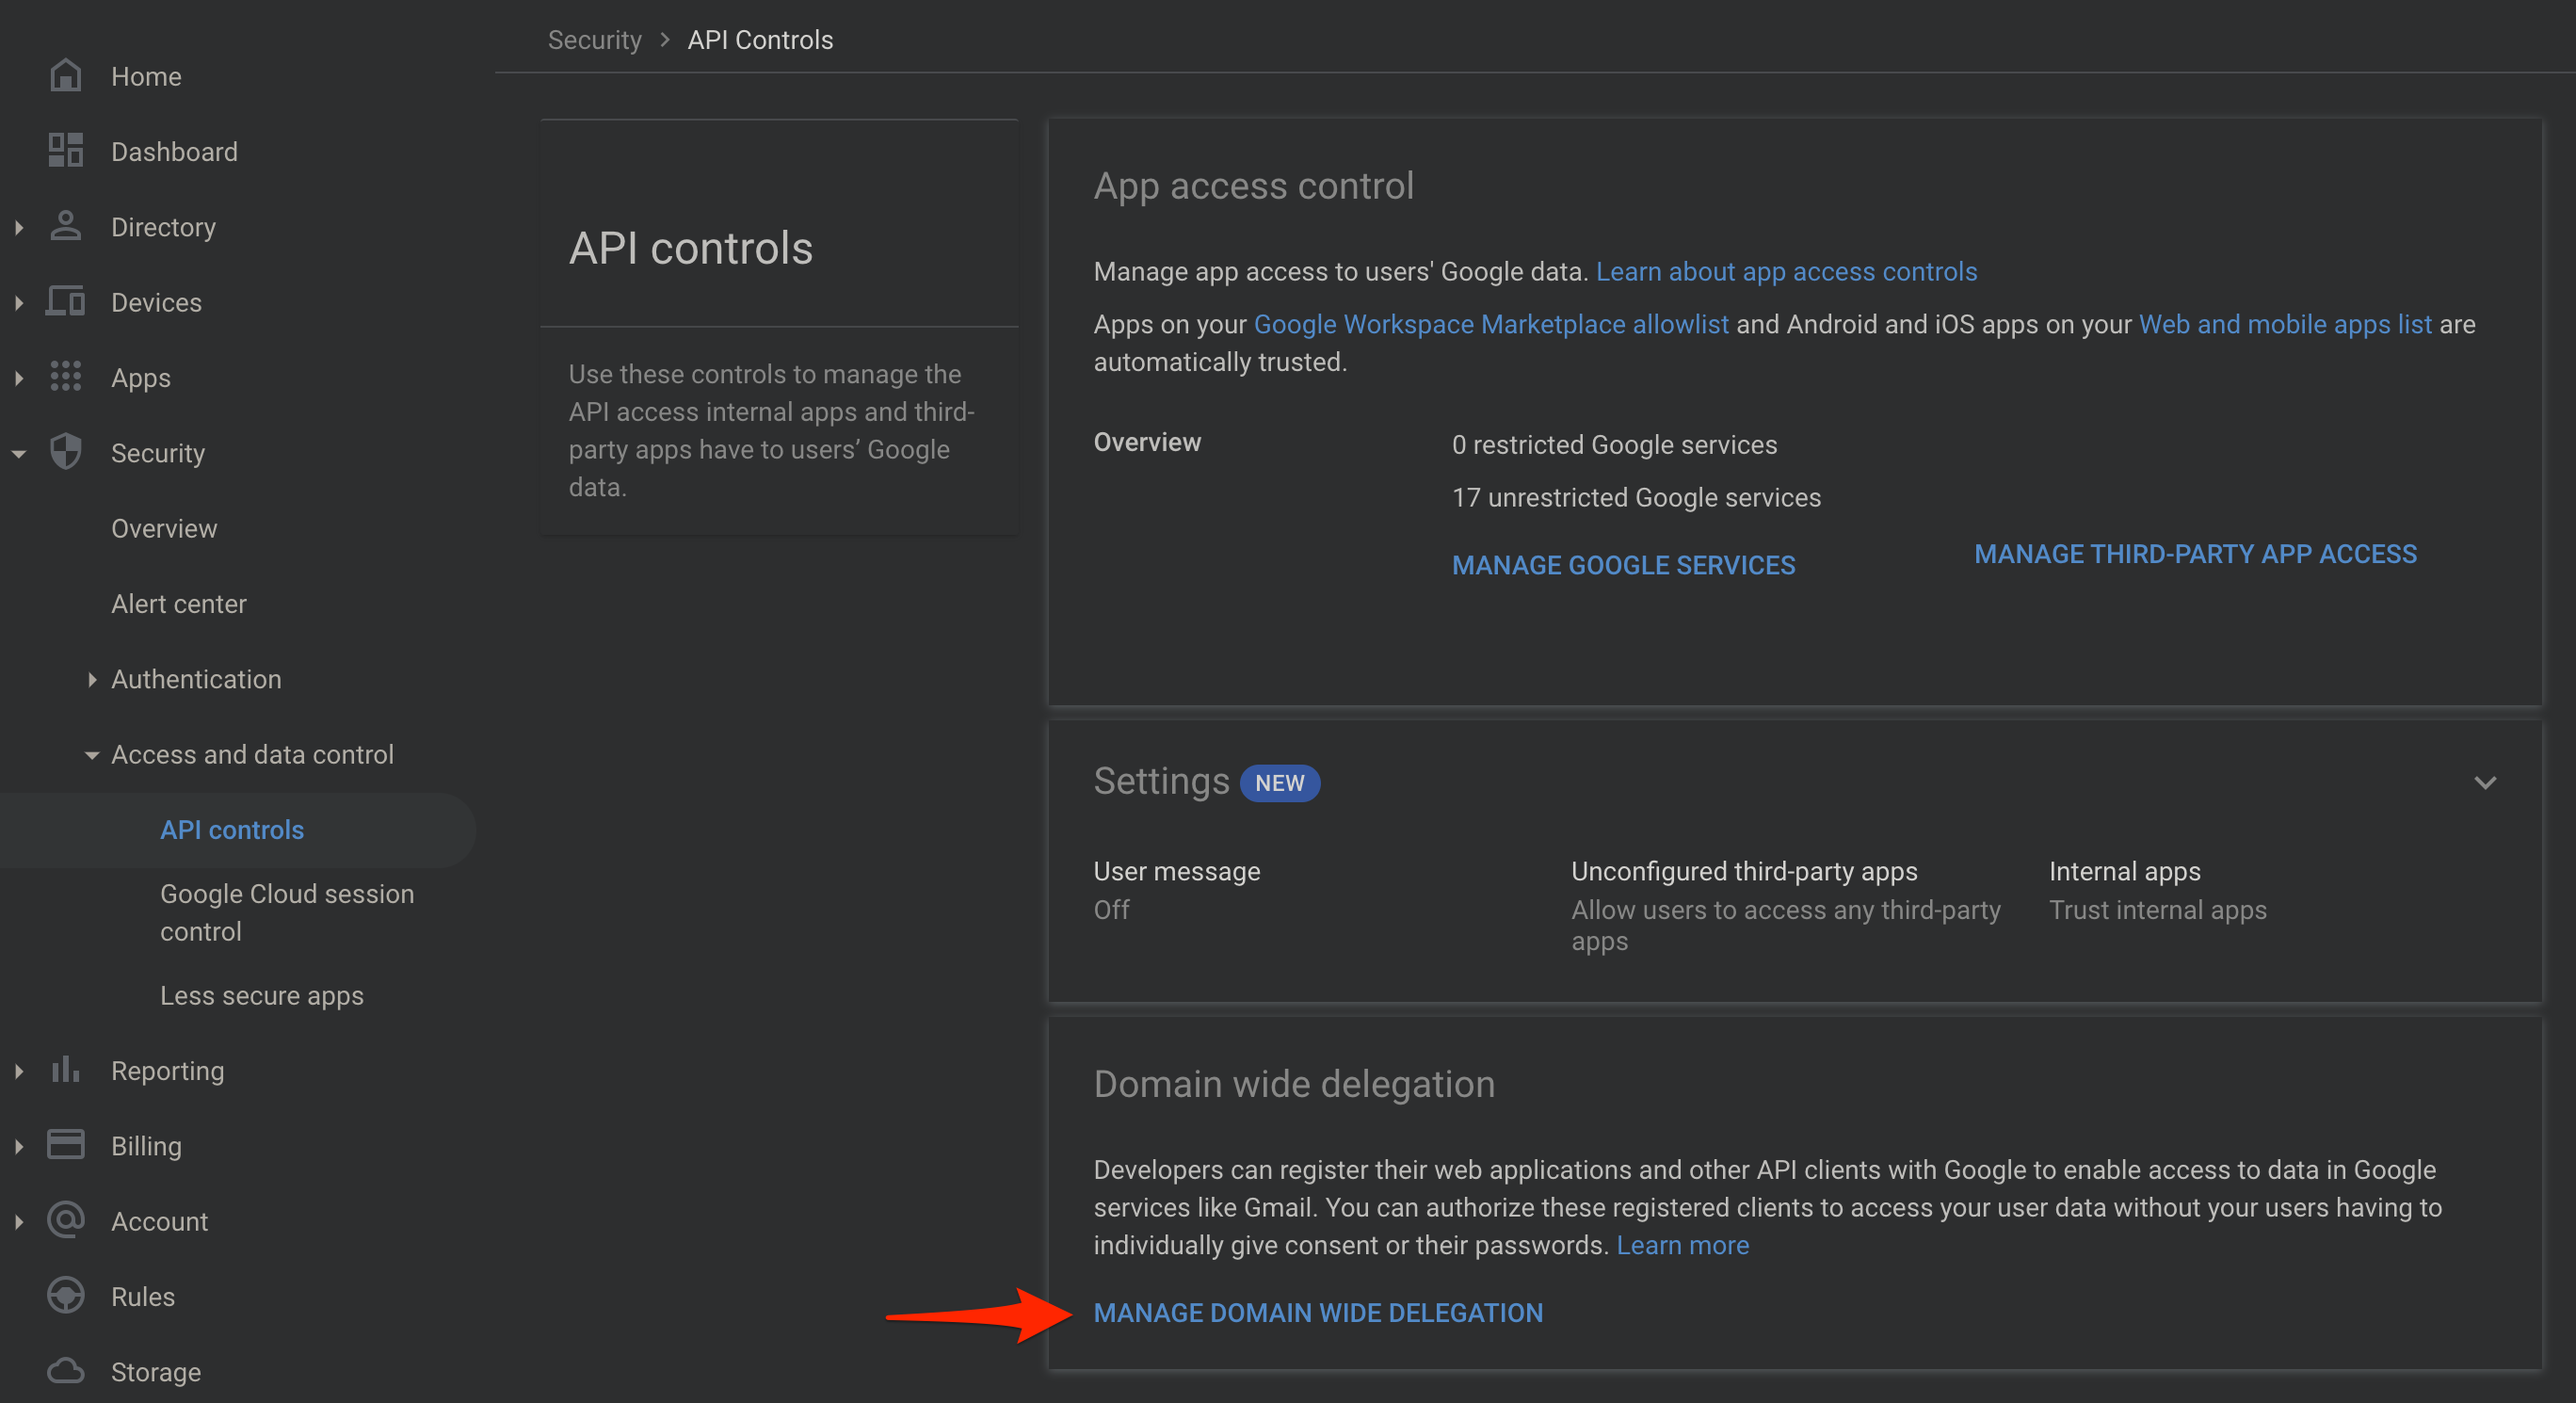2576x1403 pixels.
Task: Click Learn more link in delegation section
Action: click(x=1683, y=1245)
